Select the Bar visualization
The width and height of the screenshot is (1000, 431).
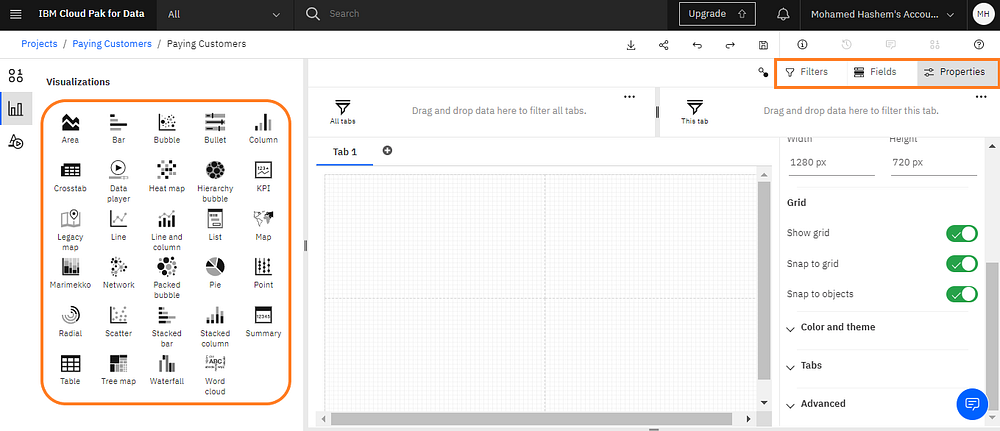pyautogui.click(x=119, y=128)
